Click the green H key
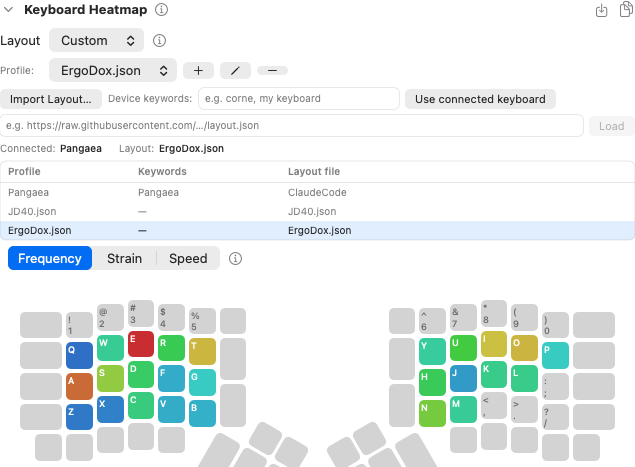Viewport: 635px width, 467px height. tap(433, 382)
